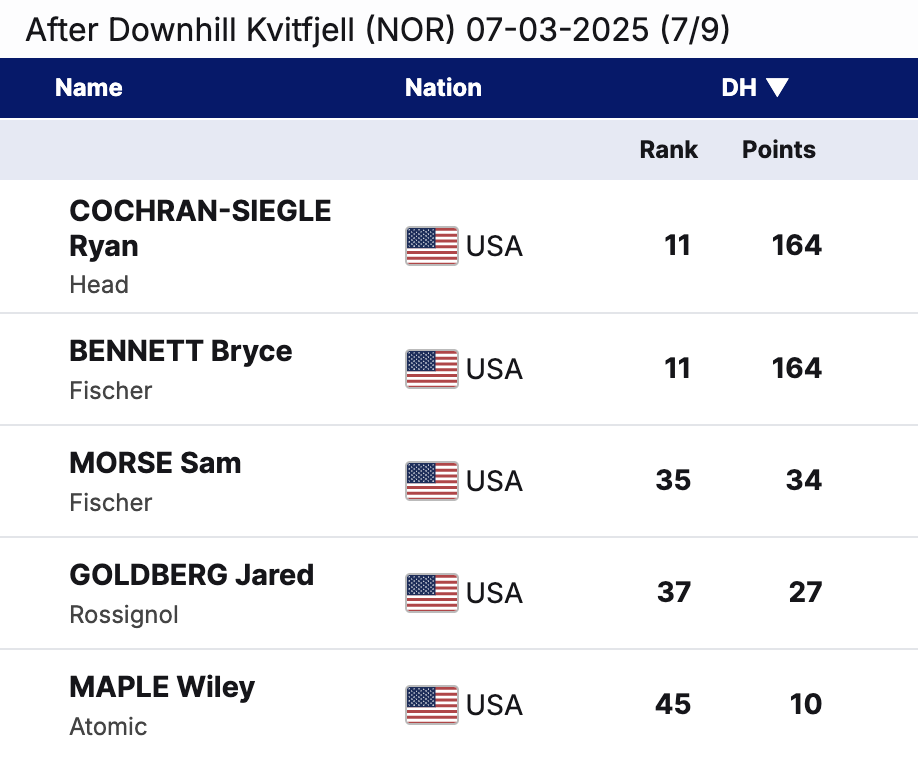
Task: Click the DH sort arrow
Action: click(x=778, y=88)
